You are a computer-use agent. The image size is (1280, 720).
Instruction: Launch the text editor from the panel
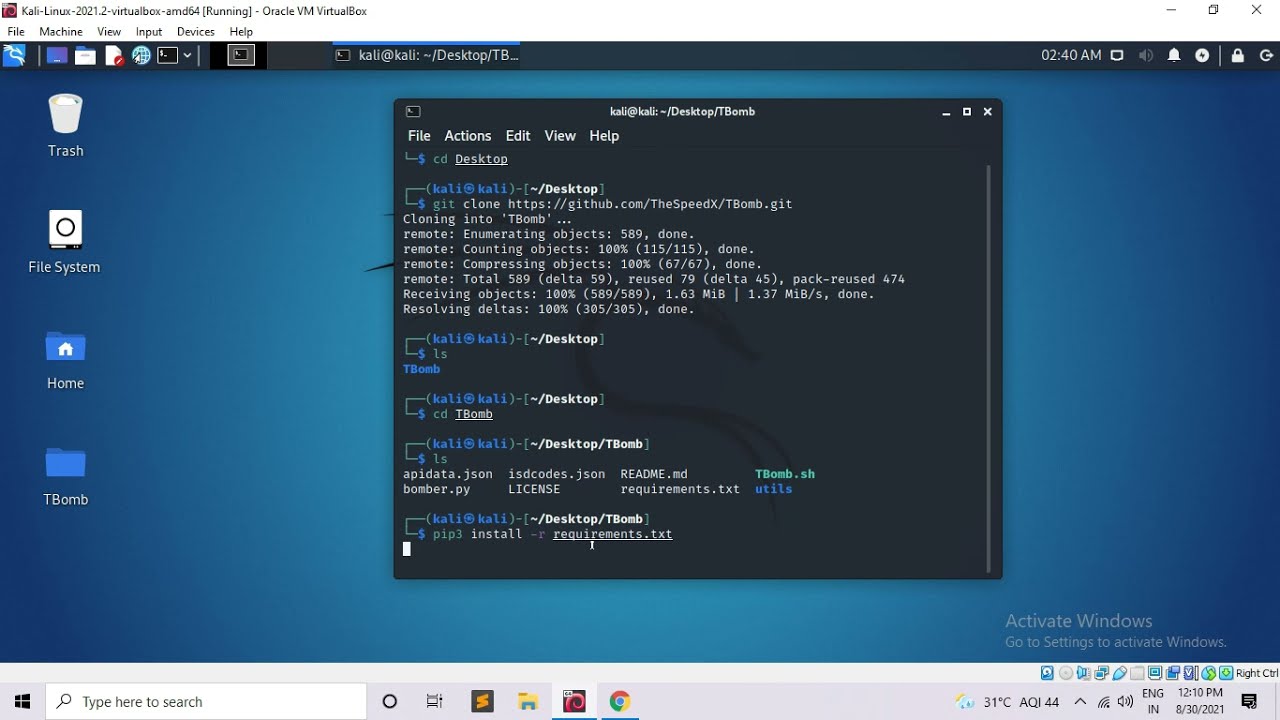tap(114, 56)
